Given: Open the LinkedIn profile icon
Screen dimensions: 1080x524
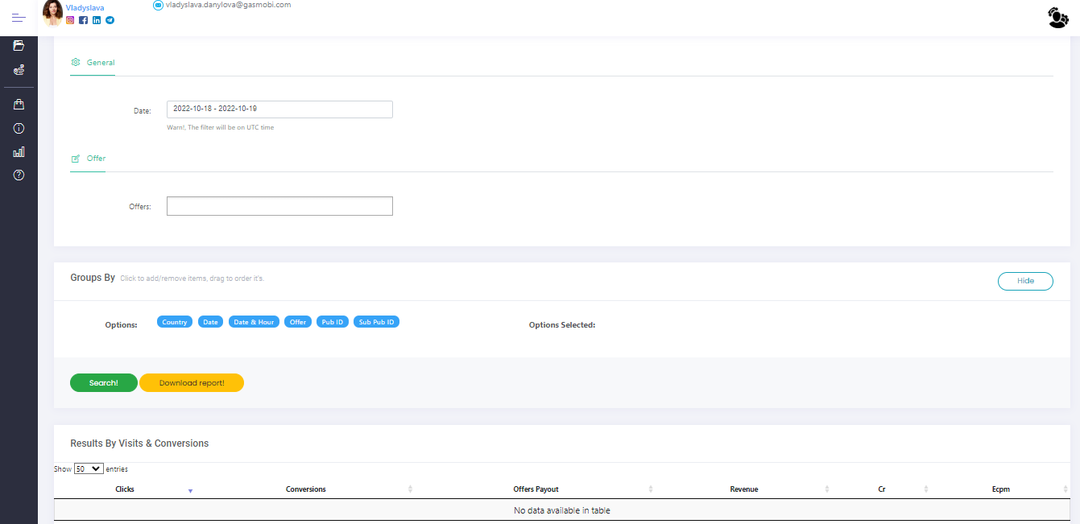Looking at the screenshot, I should (x=96, y=20).
